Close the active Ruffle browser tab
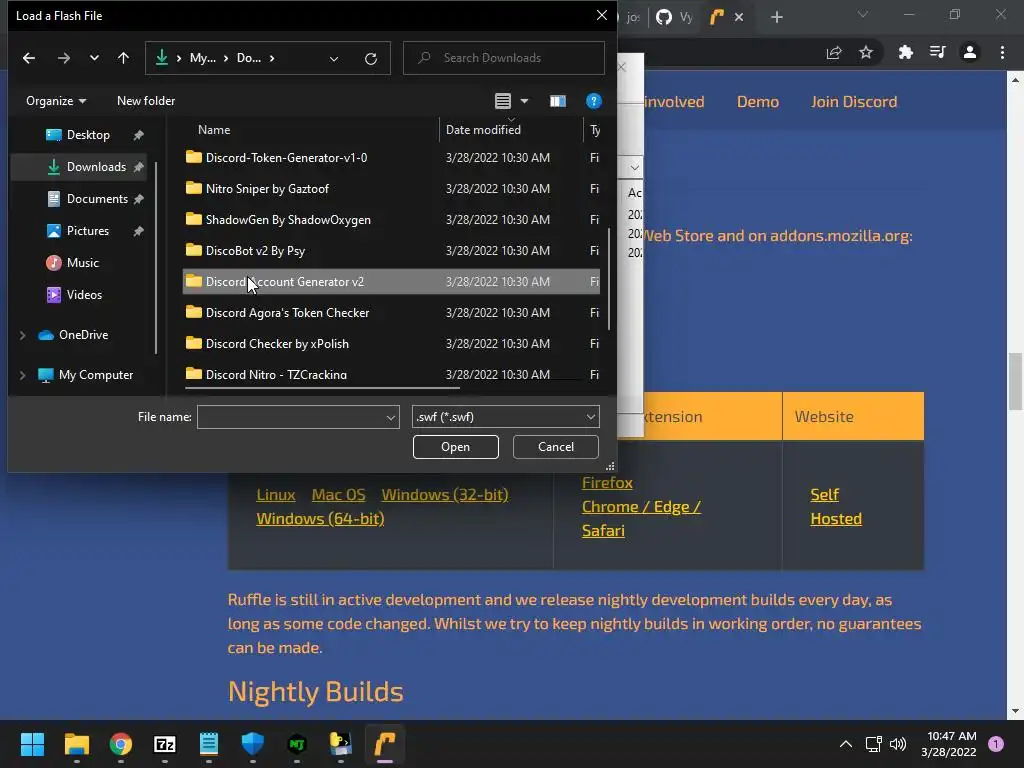The width and height of the screenshot is (1024, 768). coord(739,18)
